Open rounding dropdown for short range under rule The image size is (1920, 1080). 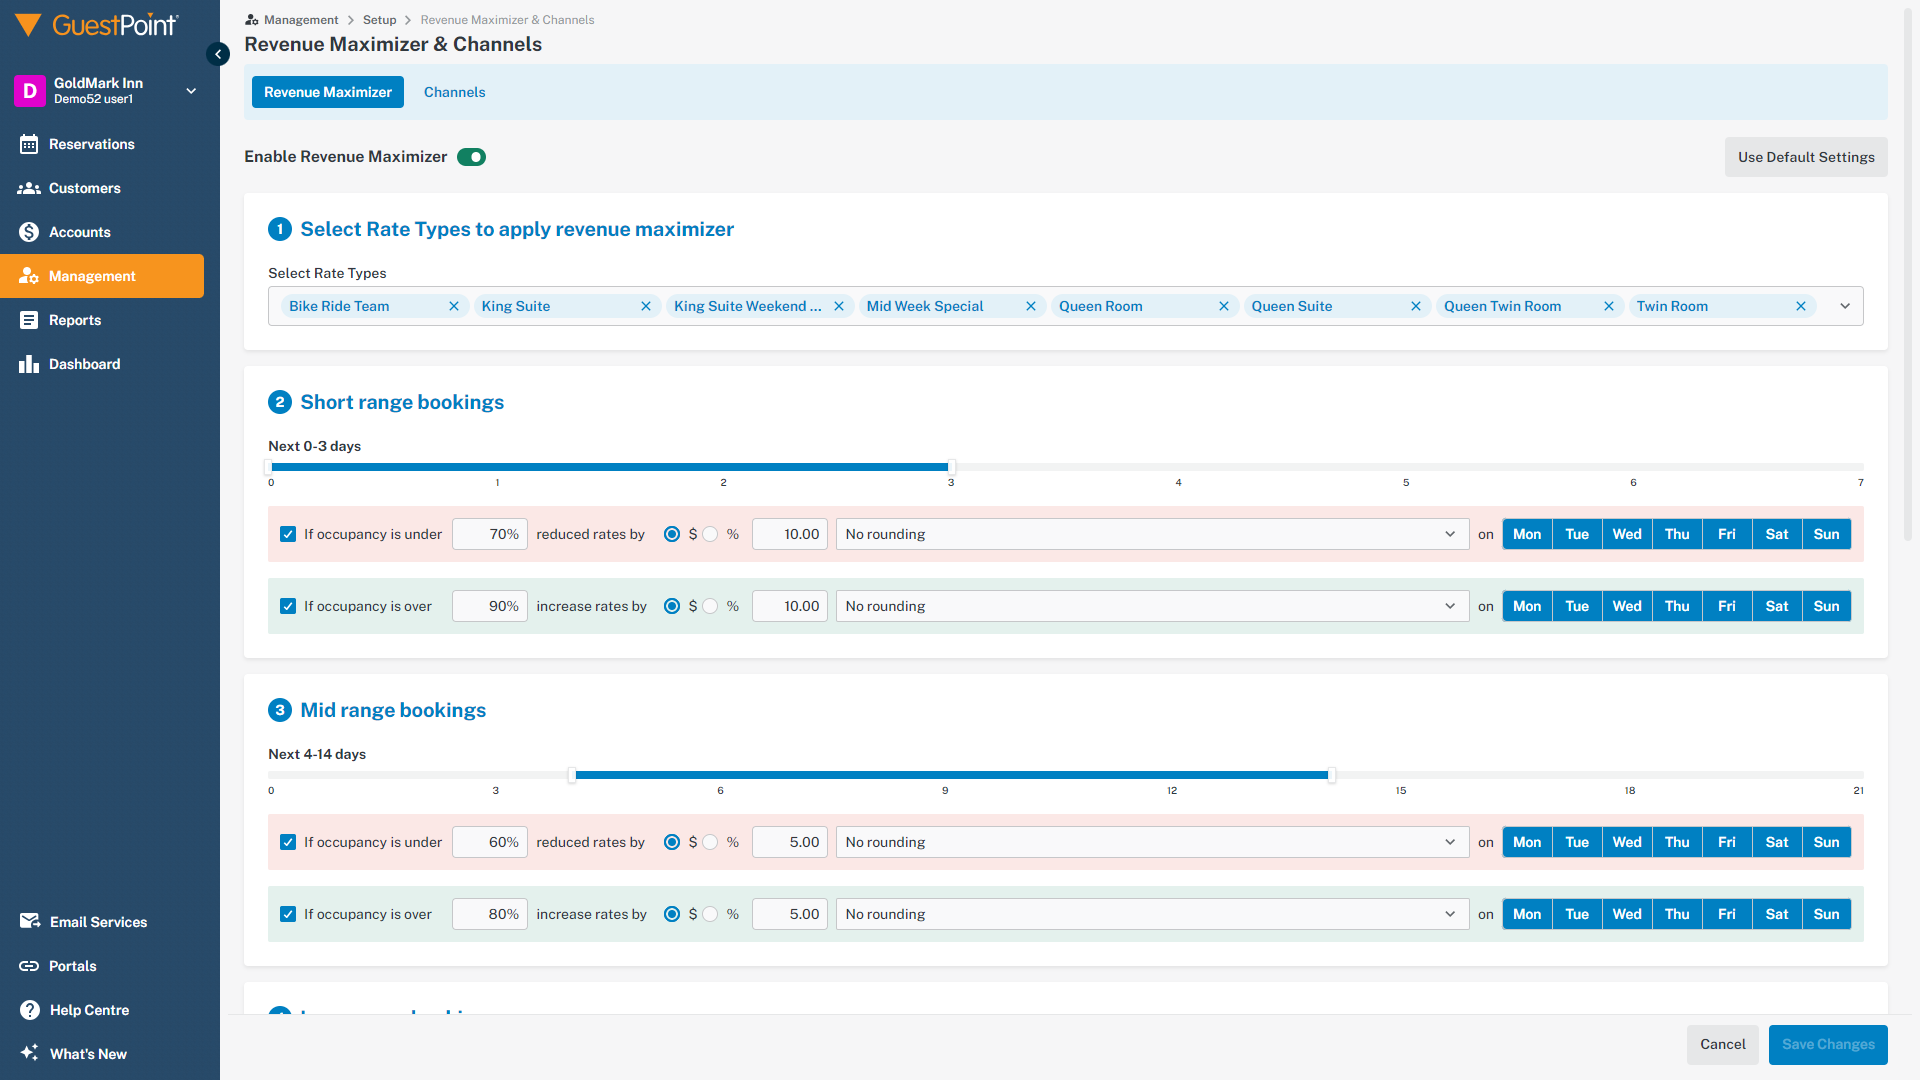tap(1152, 534)
